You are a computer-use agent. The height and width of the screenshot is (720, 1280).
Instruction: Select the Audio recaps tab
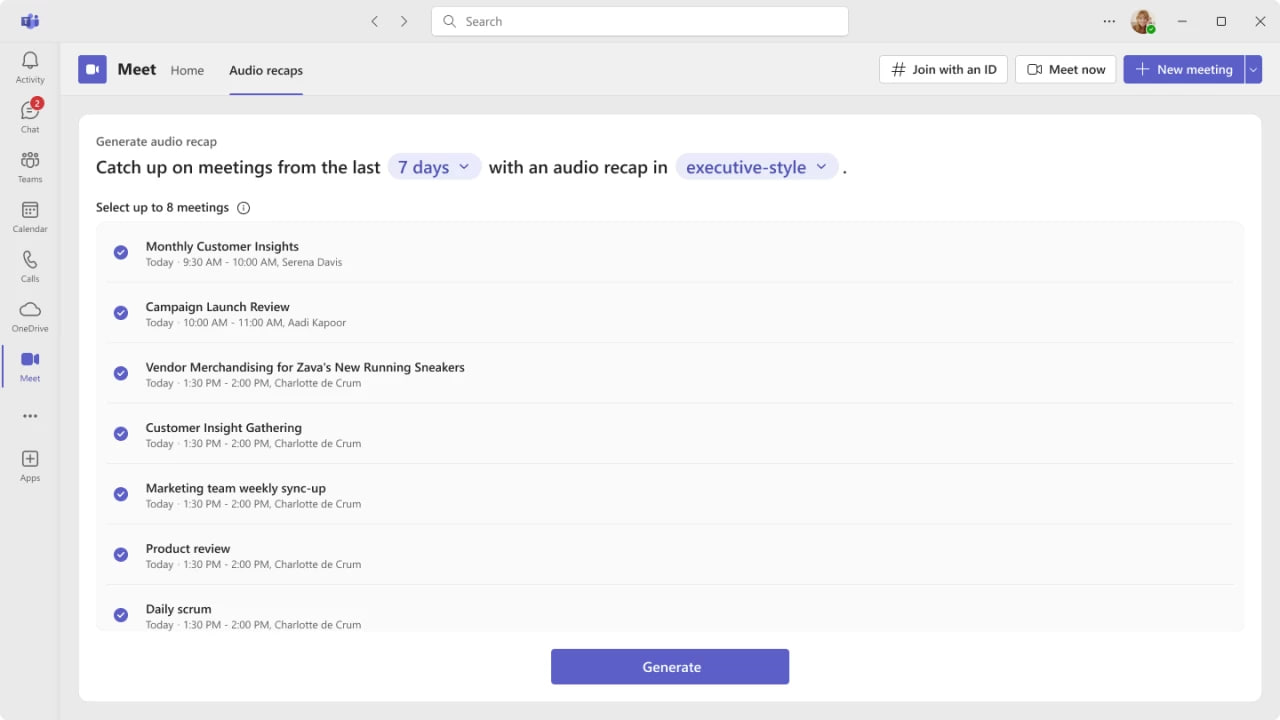point(265,70)
